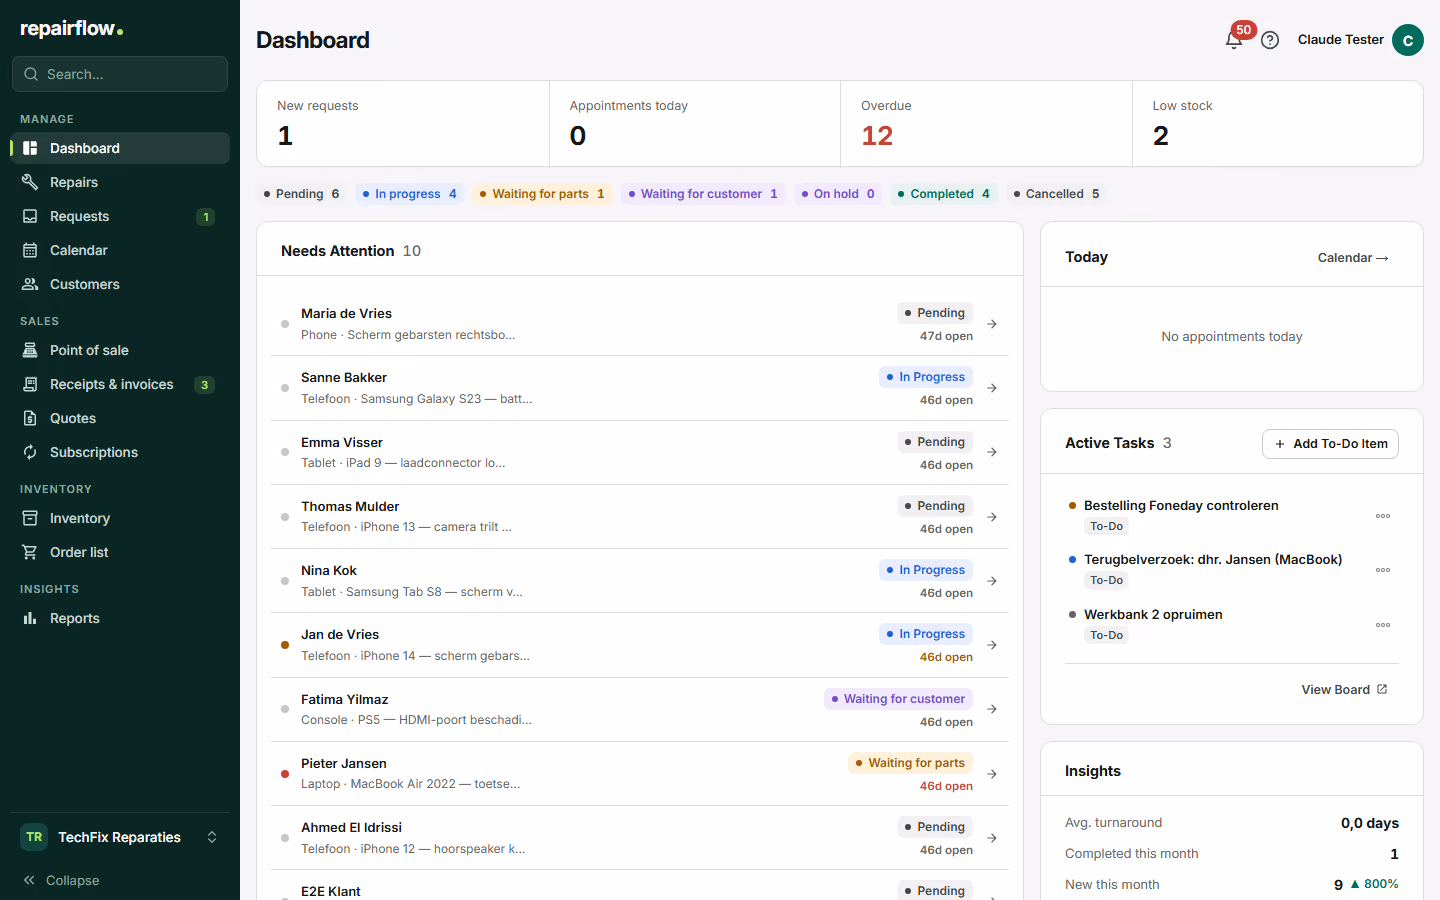Open Reports in the sidebar menu
The height and width of the screenshot is (900, 1440).
click(x=120, y=618)
